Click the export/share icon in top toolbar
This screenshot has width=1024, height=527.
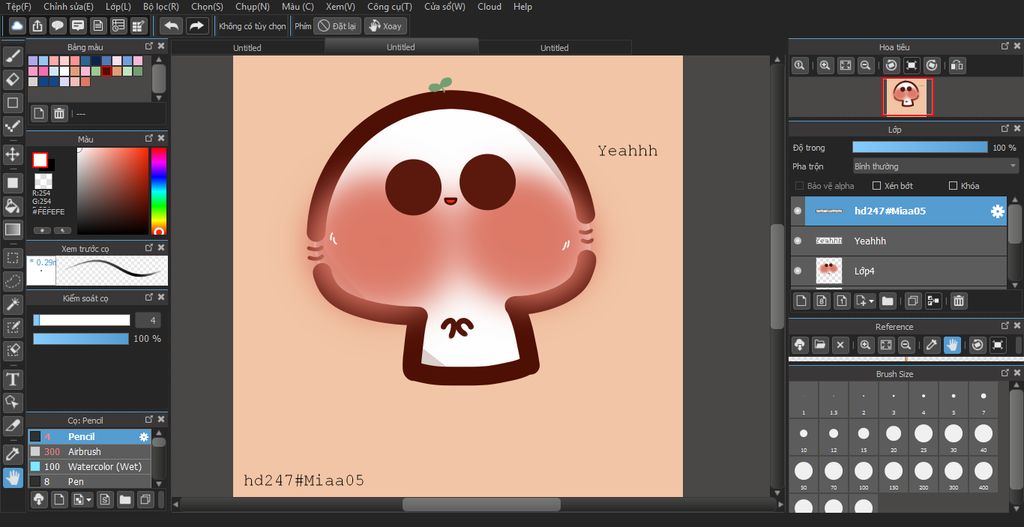(x=37, y=25)
